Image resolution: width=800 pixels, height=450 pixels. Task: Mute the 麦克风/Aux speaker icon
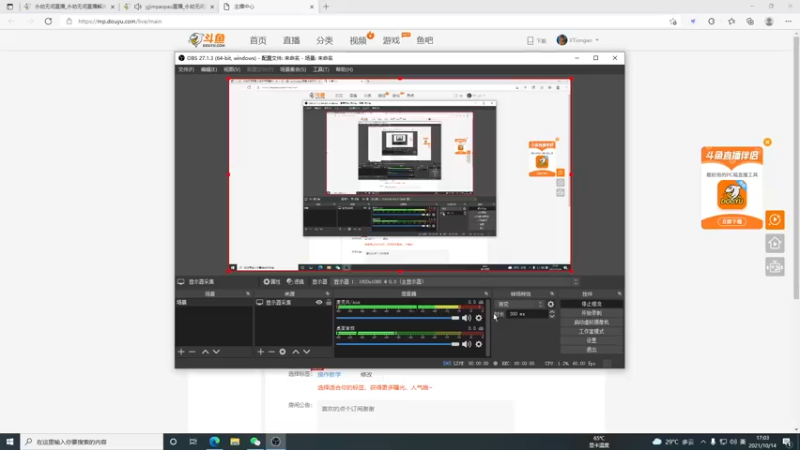click(x=466, y=318)
